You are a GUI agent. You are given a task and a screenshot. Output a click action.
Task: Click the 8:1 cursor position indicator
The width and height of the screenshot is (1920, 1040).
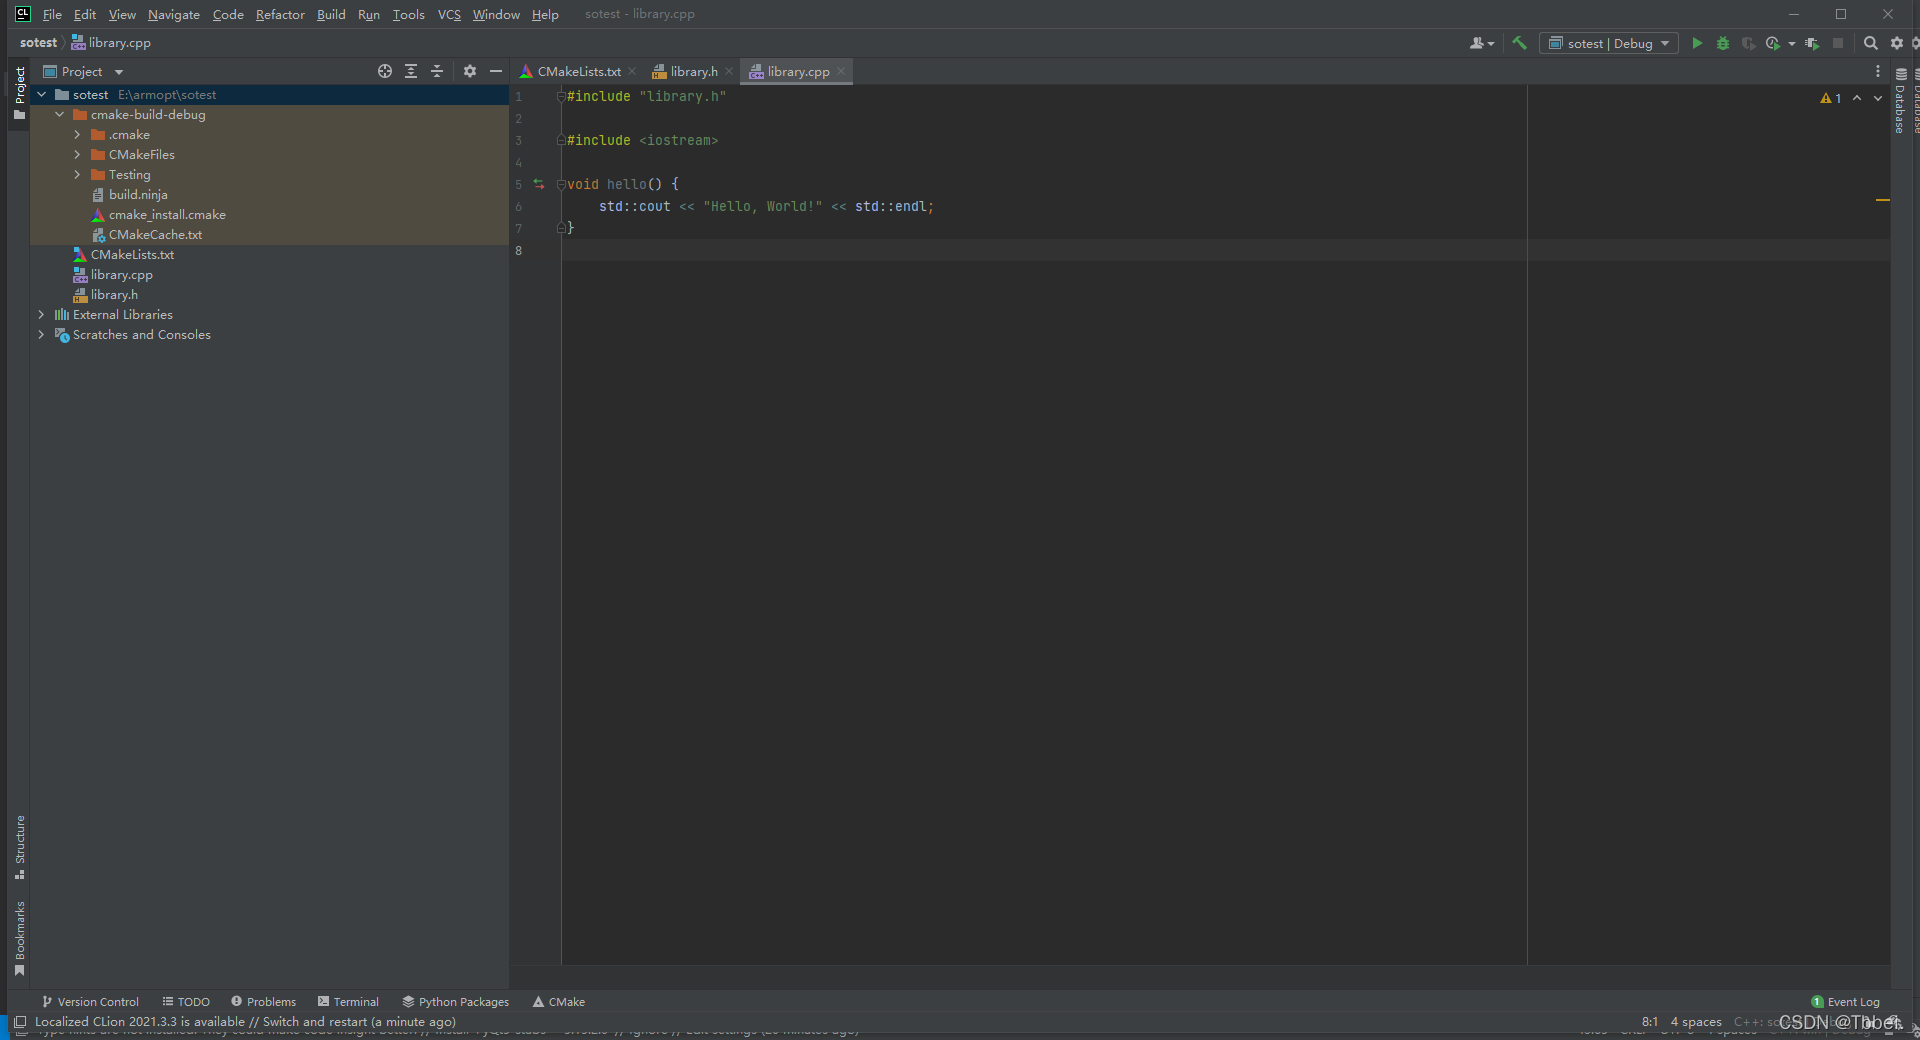tap(1650, 1021)
